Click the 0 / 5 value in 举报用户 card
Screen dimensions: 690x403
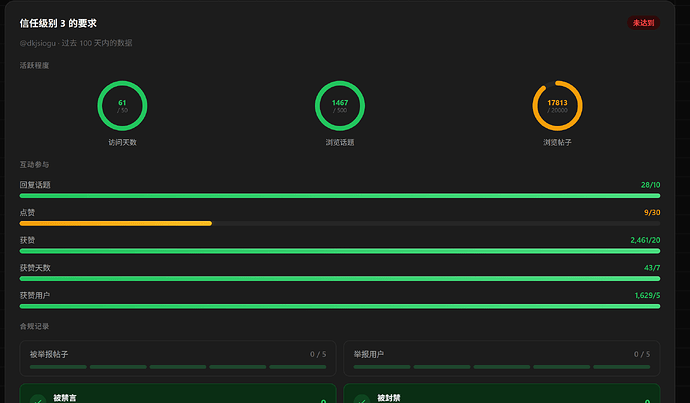coord(642,354)
